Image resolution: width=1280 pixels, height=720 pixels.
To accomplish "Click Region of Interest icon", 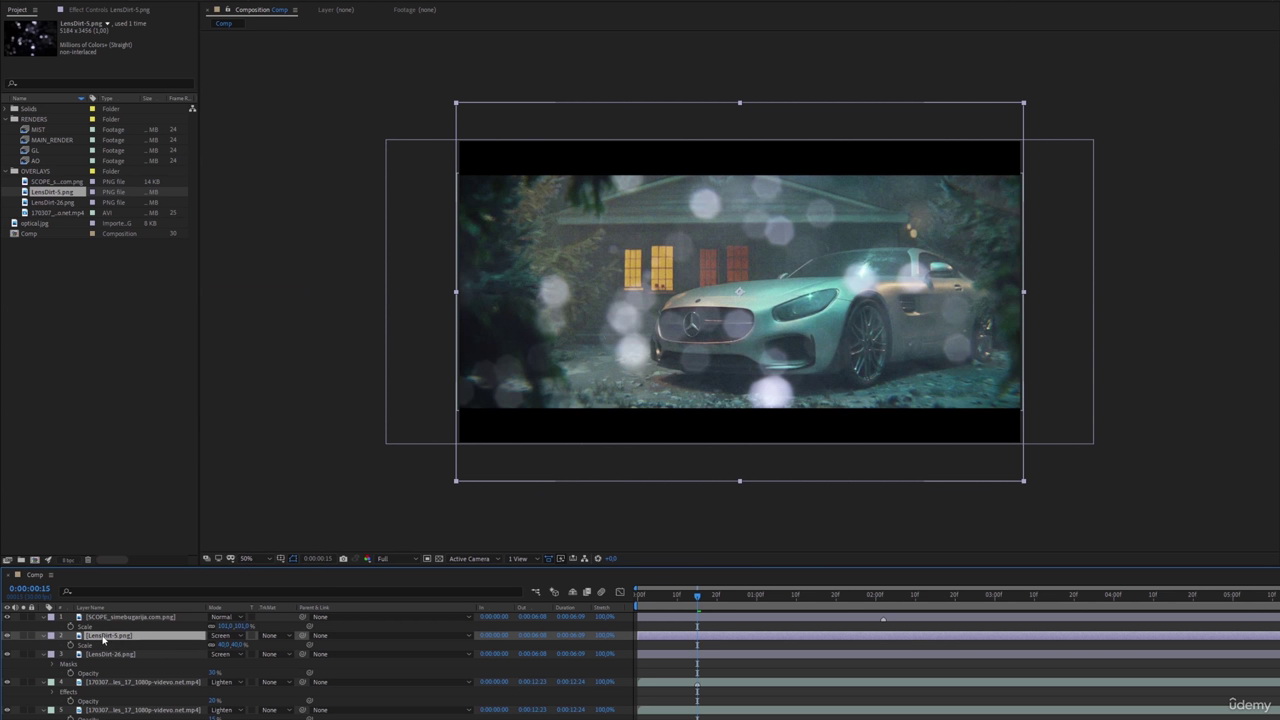I will click(x=427, y=559).
